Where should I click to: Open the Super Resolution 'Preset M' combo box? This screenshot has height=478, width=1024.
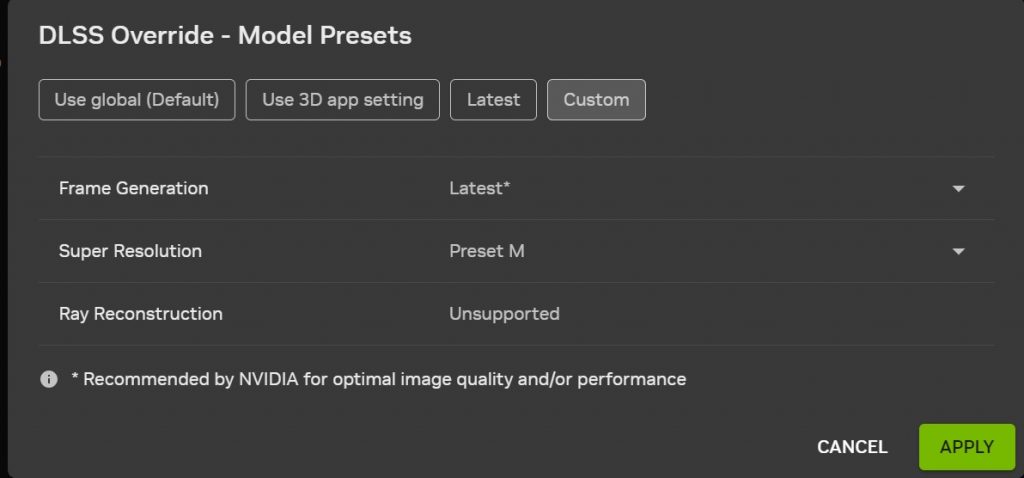pos(700,252)
